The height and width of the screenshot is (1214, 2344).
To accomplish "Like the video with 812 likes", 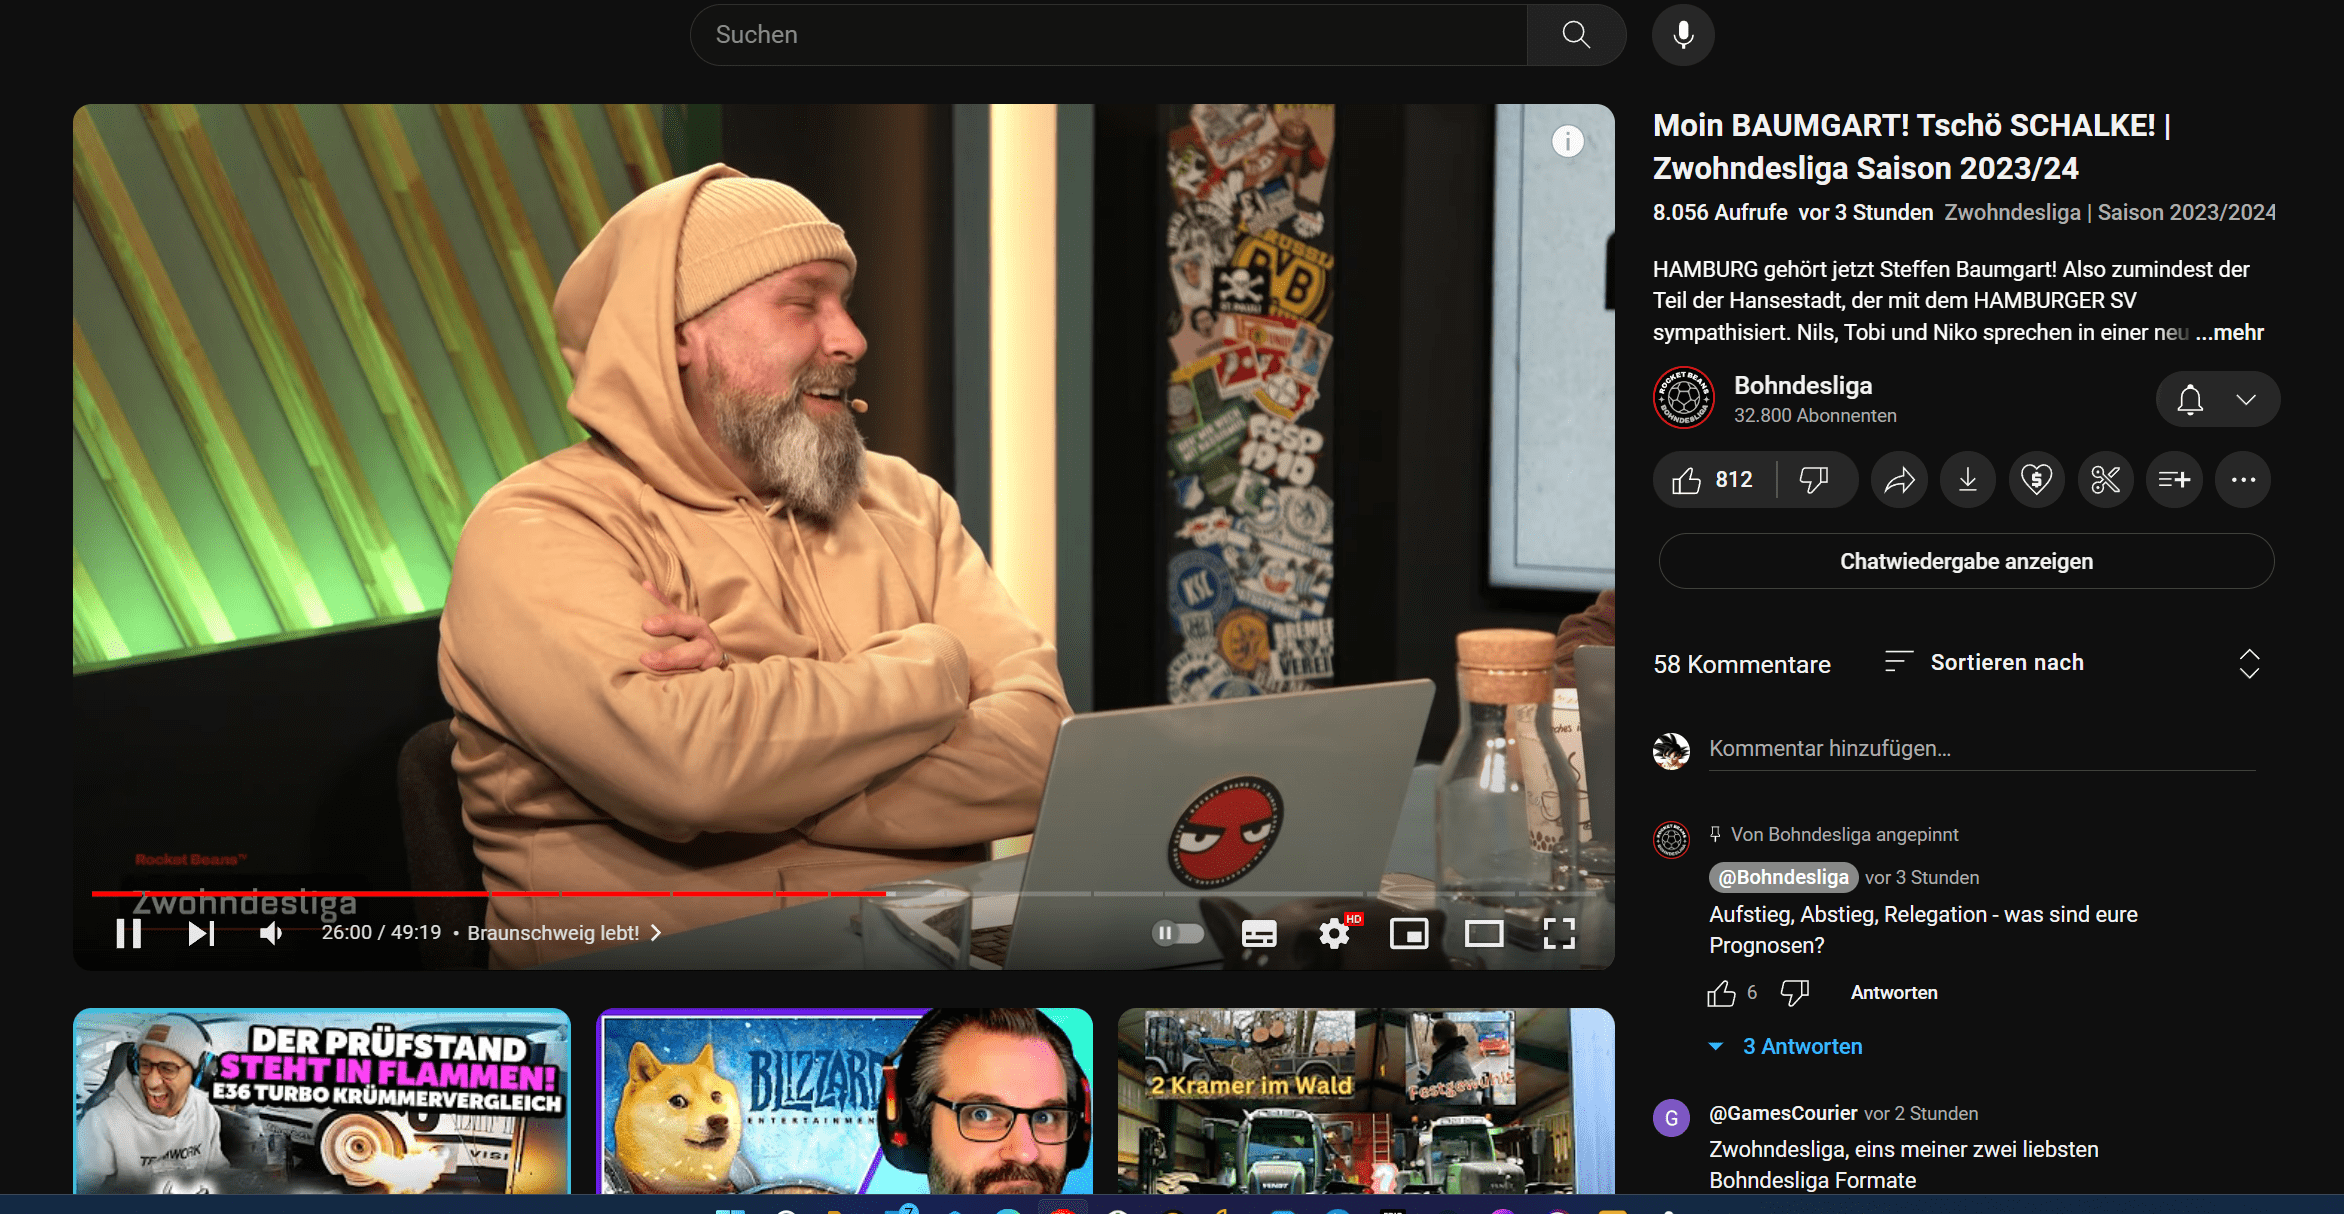I will [1714, 480].
